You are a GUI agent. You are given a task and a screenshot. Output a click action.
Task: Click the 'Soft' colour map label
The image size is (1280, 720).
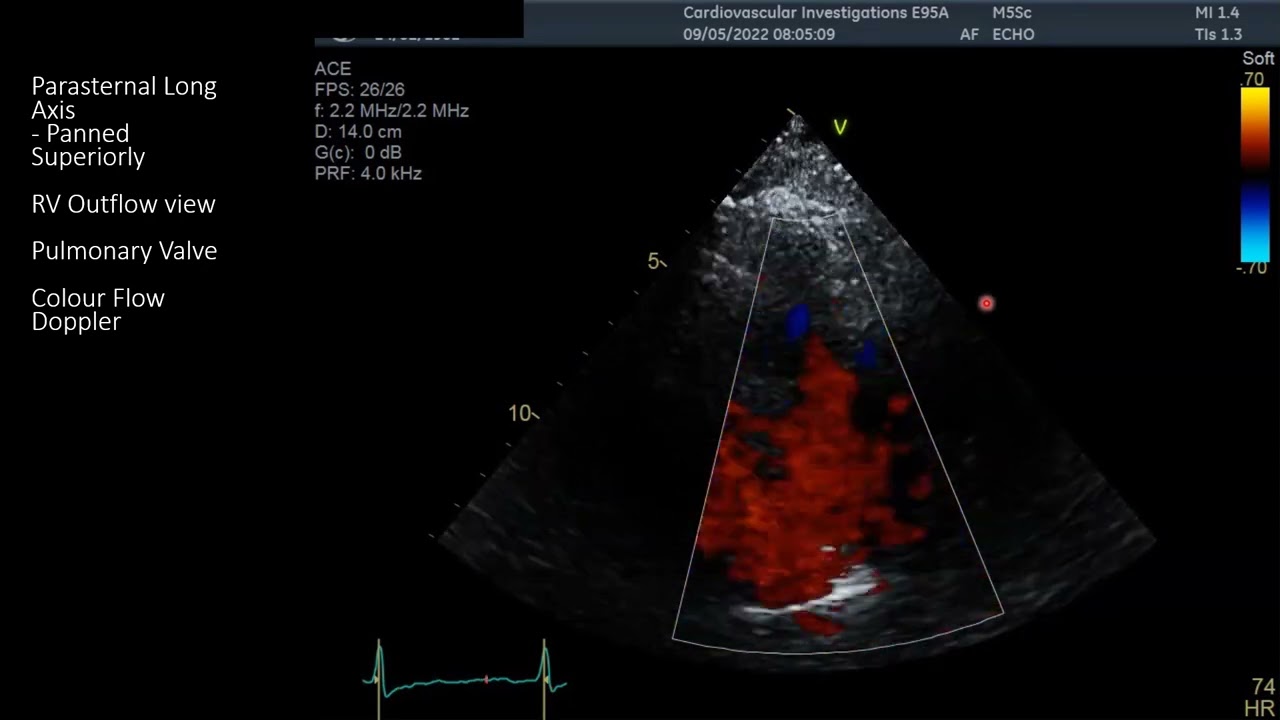(x=1258, y=60)
